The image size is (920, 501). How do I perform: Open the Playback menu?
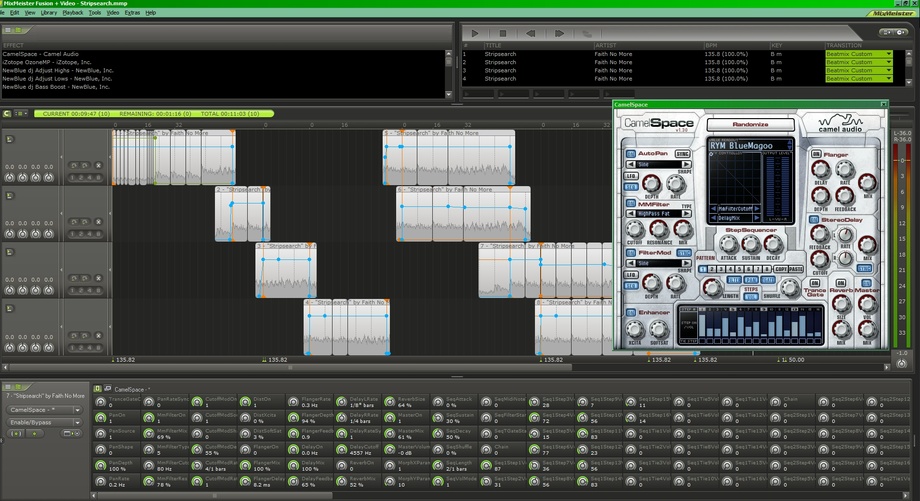point(73,12)
